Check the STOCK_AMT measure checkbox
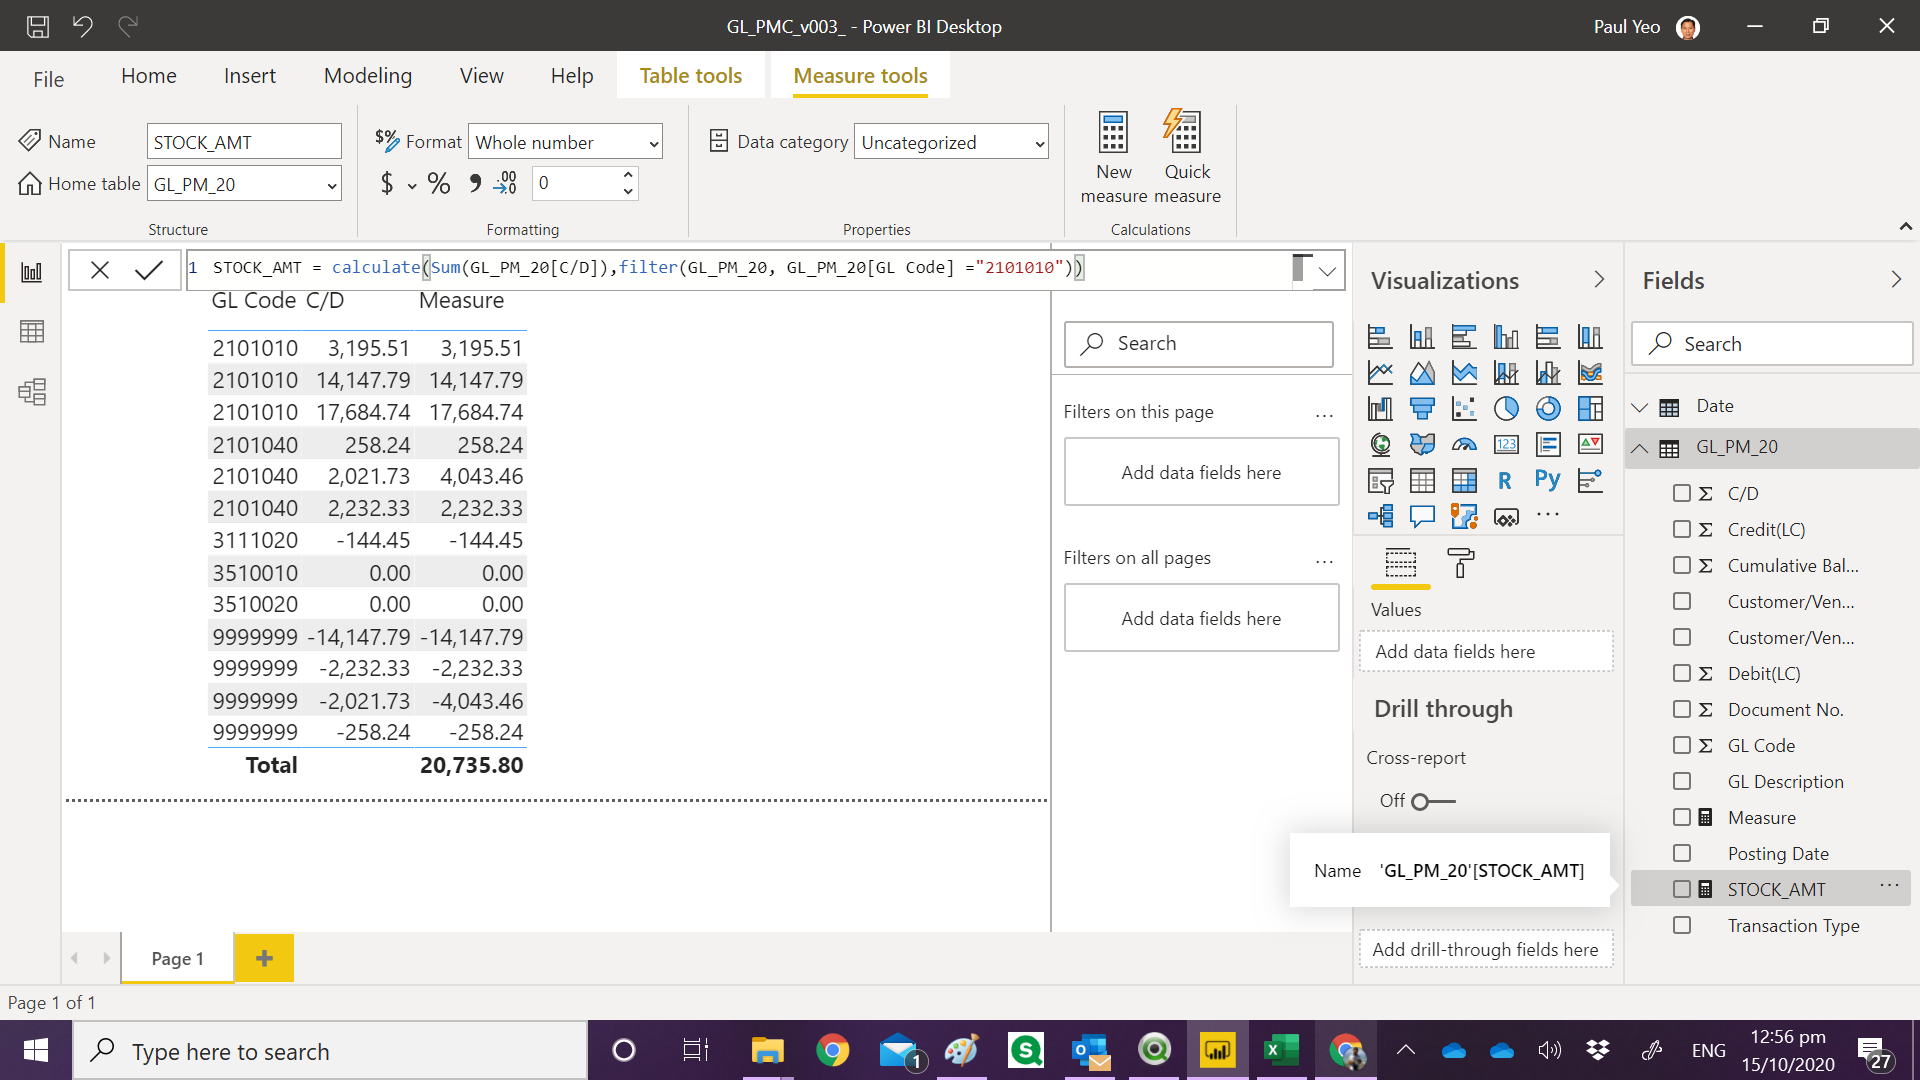This screenshot has height=1080, width=1920. pos(1682,889)
